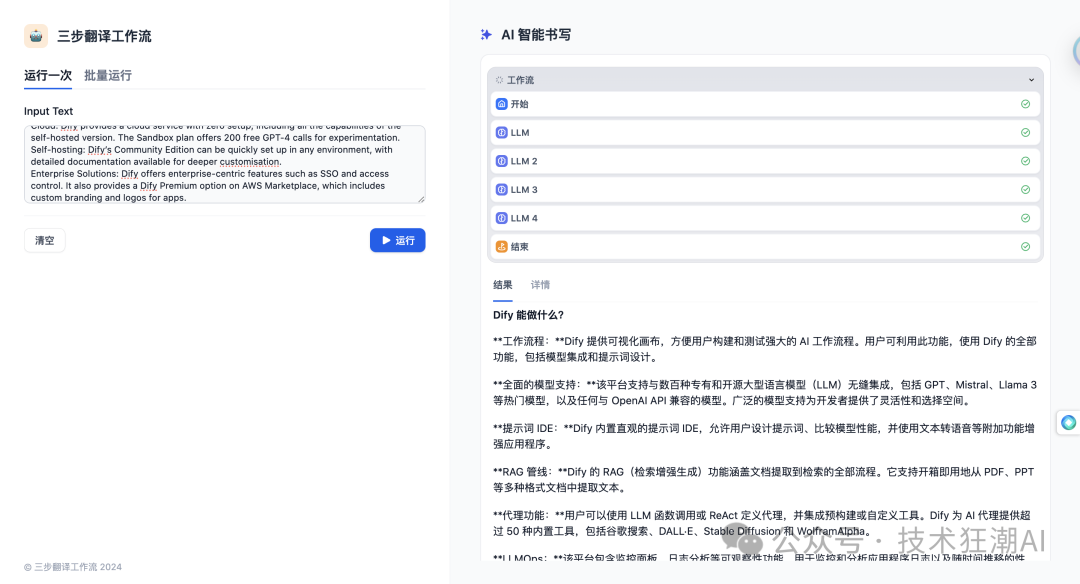
Task: Click the green check on 结束 row
Action: (x=1026, y=247)
